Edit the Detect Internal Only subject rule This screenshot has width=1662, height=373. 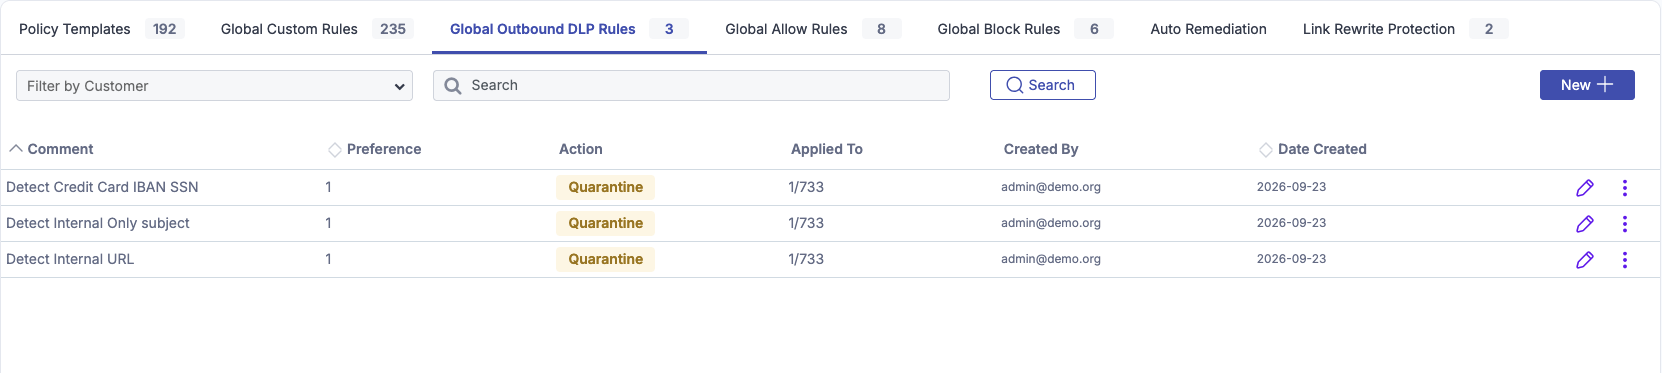[1585, 224]
